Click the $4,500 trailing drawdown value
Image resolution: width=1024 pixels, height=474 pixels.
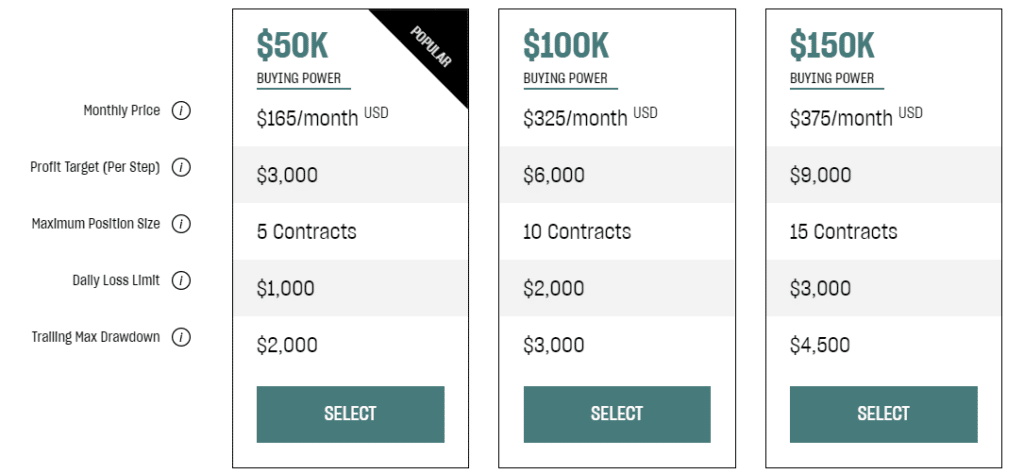(820, 345)
